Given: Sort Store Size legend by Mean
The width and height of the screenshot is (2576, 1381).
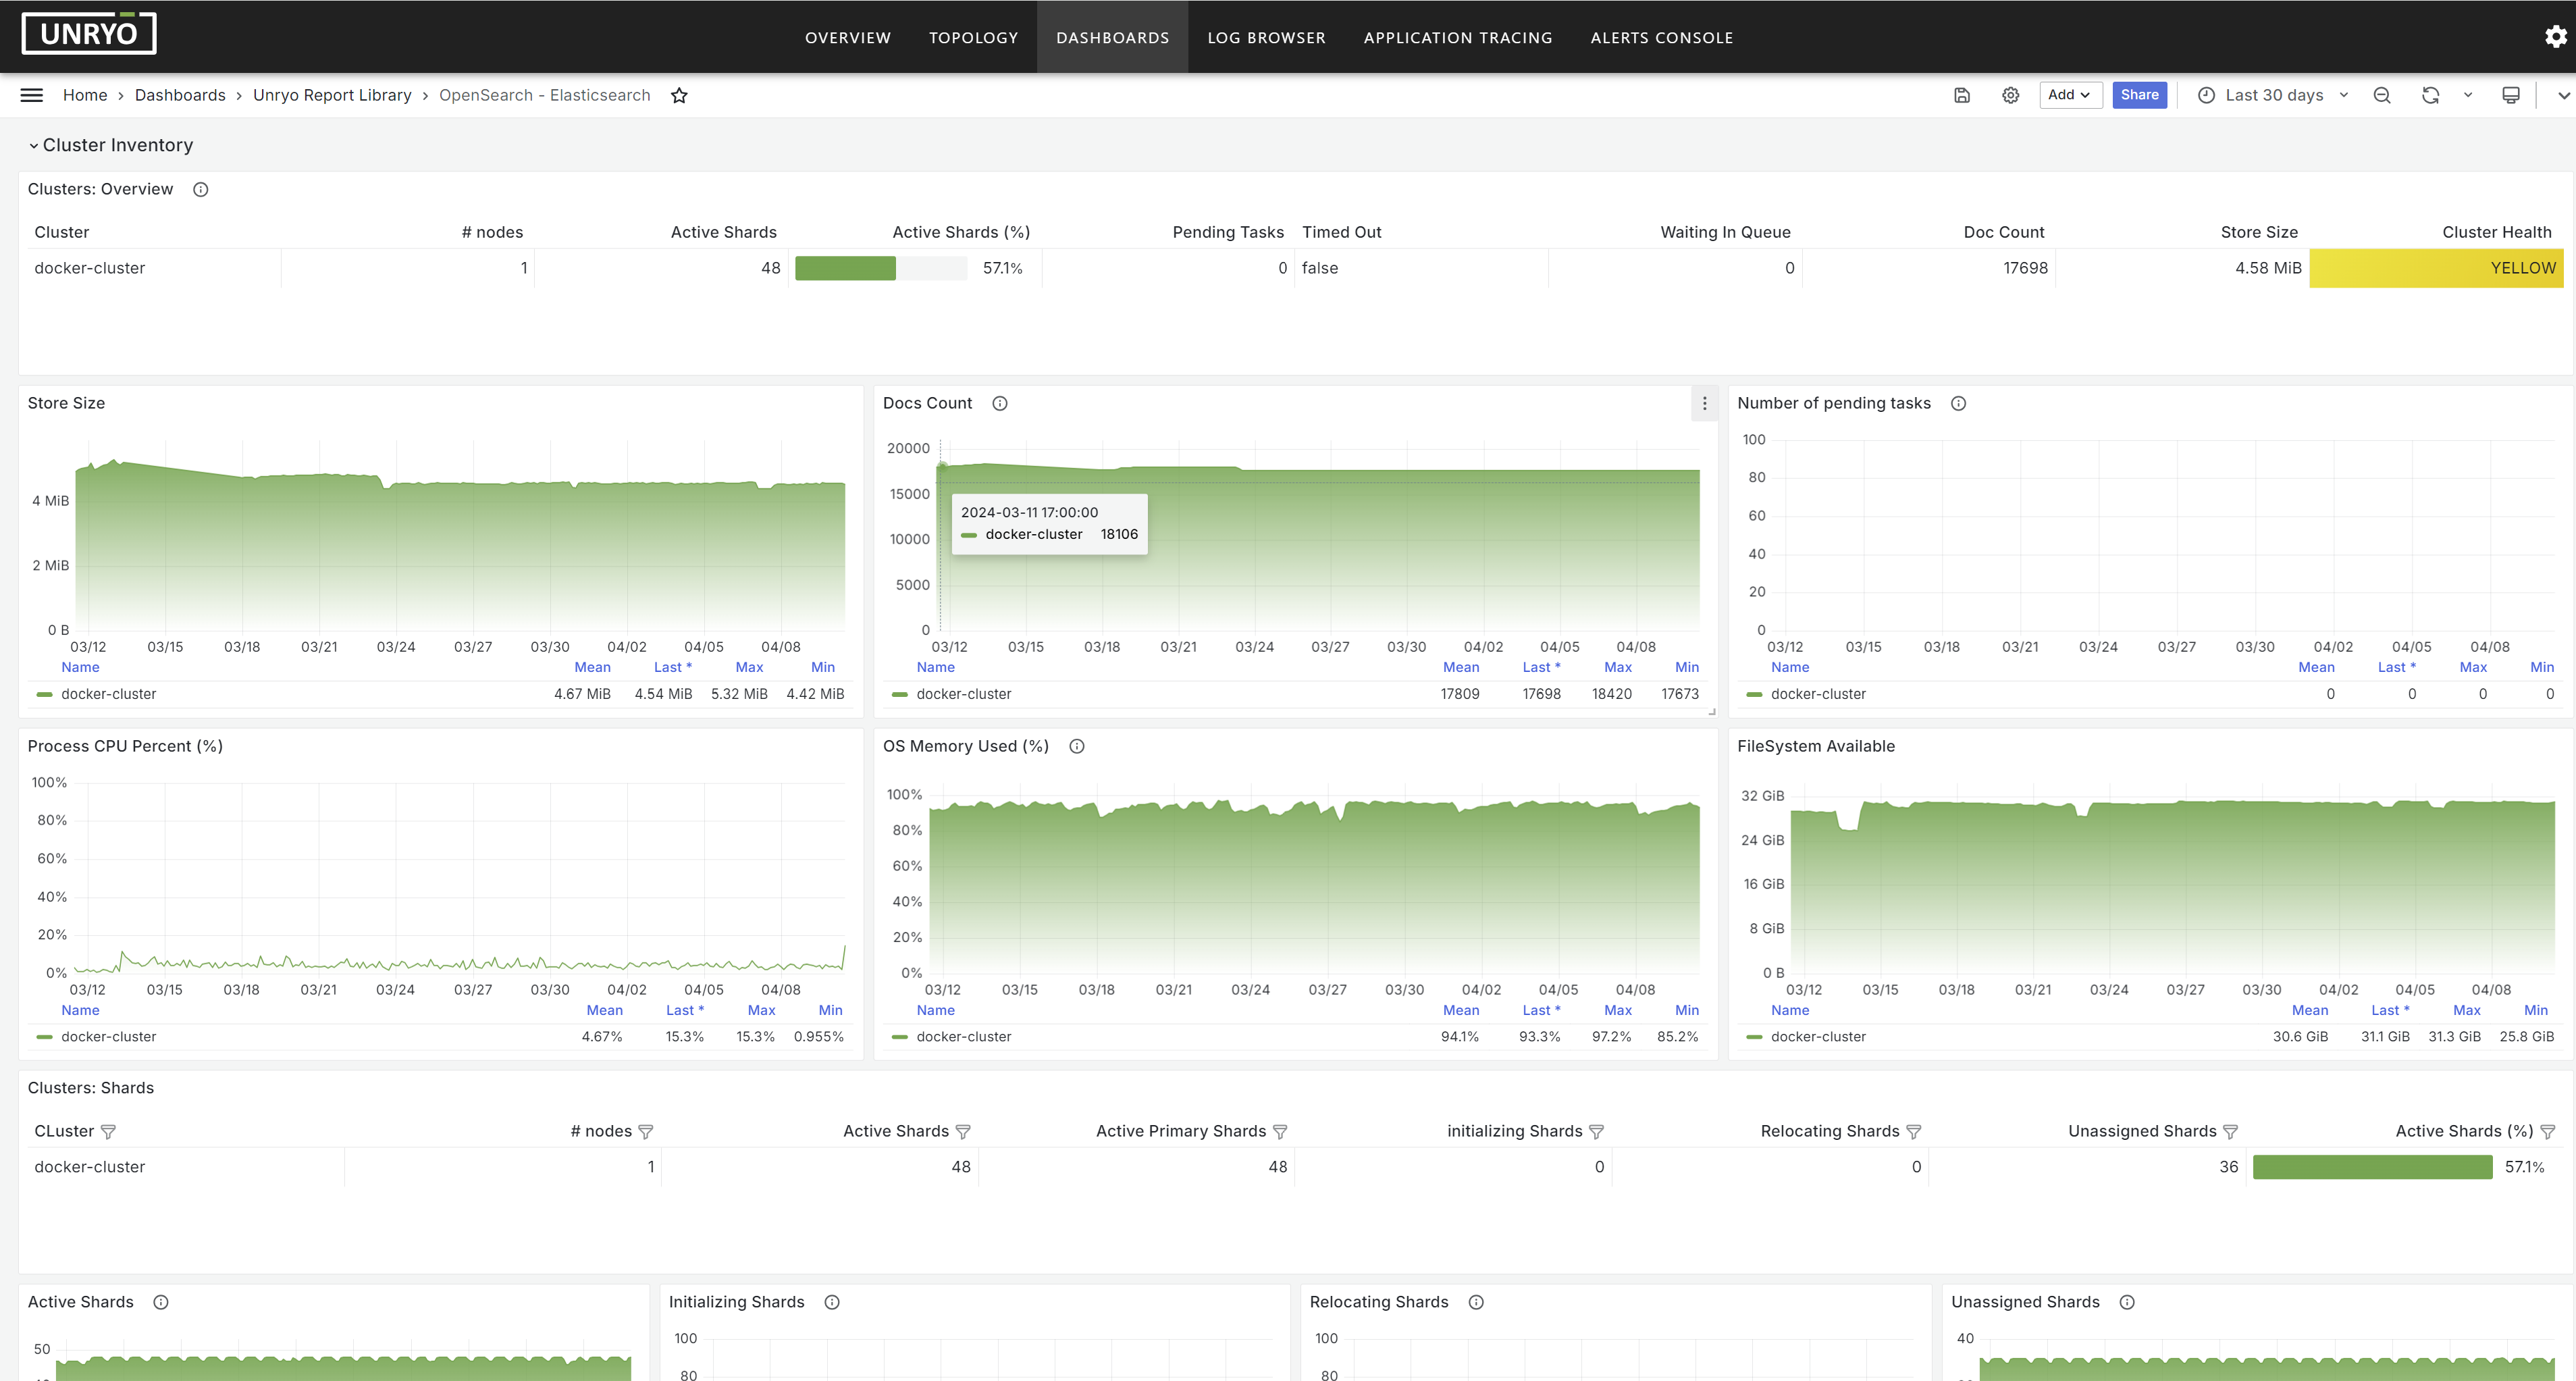Looking at the screenshot, I should (x=592, y=667).
